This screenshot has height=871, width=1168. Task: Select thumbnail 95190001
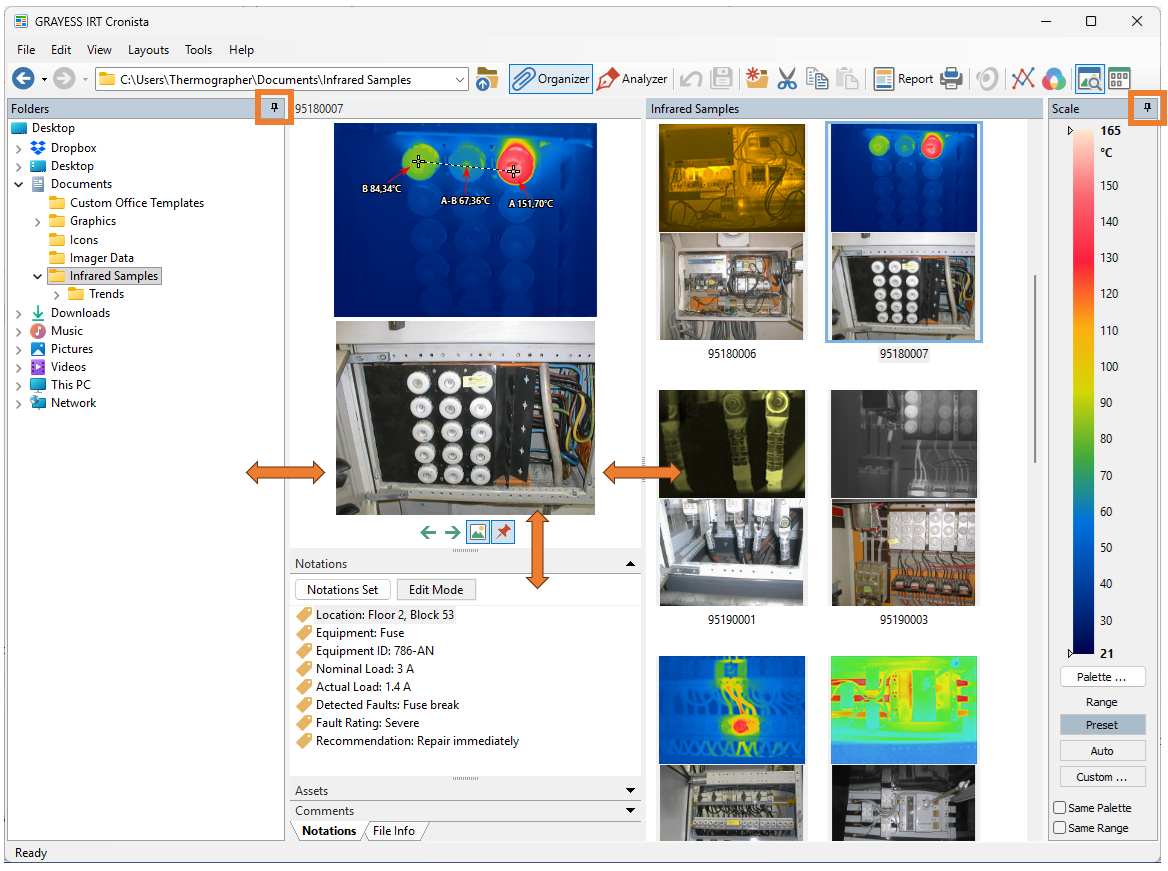[x=731, y=507]
